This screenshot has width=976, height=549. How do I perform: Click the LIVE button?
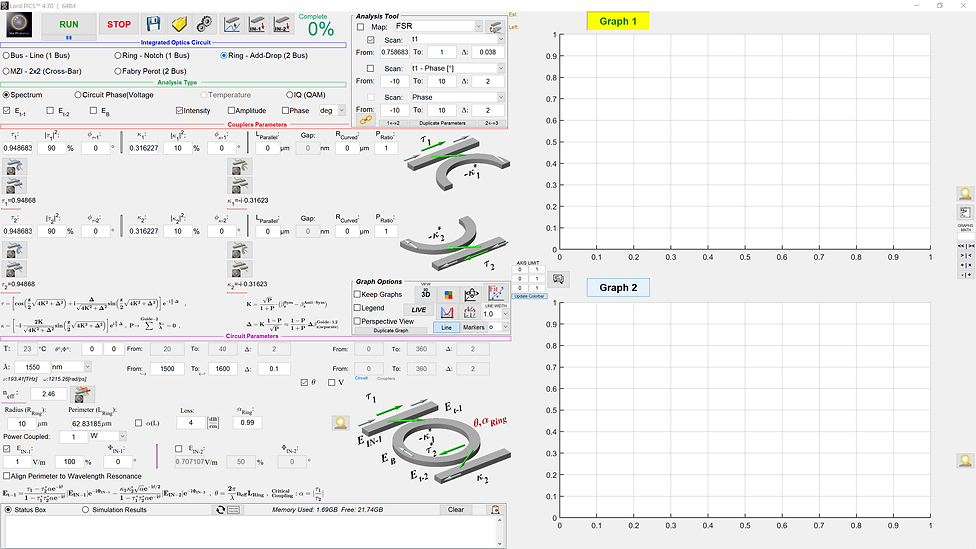point(418,309)
